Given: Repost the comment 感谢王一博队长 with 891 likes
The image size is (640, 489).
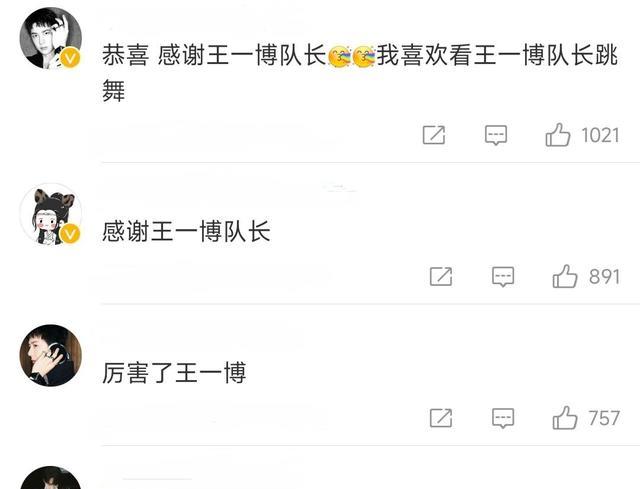Looking at the screenshot, I should tap(441, 277).
